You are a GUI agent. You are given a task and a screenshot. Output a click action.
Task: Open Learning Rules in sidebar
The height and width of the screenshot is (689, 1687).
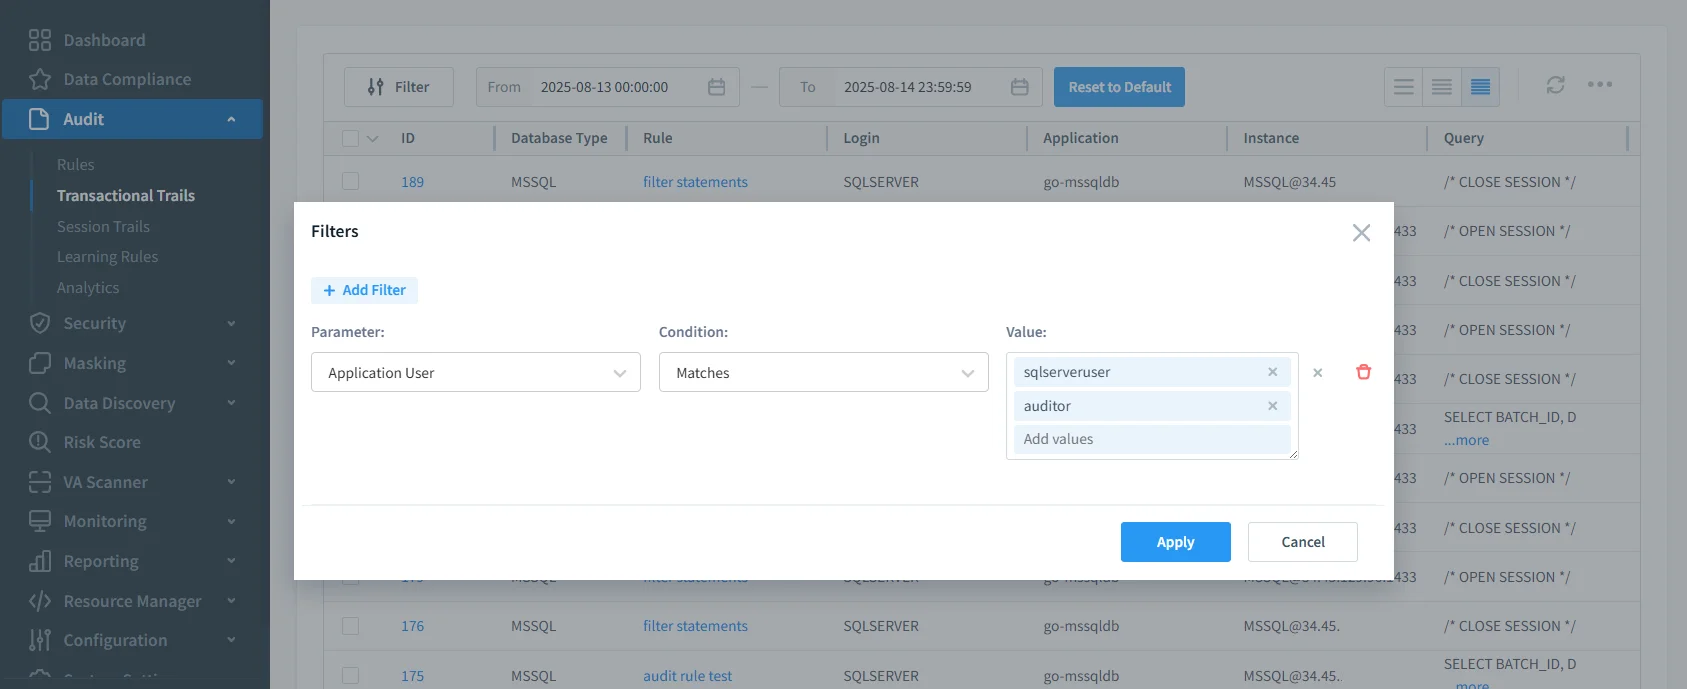point(107,256)
